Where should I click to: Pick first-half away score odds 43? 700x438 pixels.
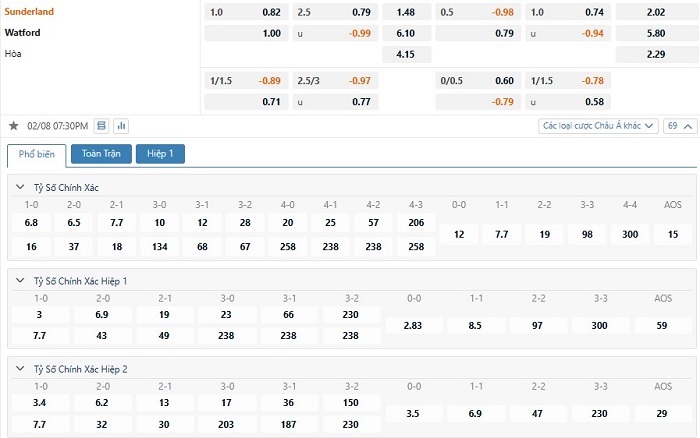coord(102,335)
